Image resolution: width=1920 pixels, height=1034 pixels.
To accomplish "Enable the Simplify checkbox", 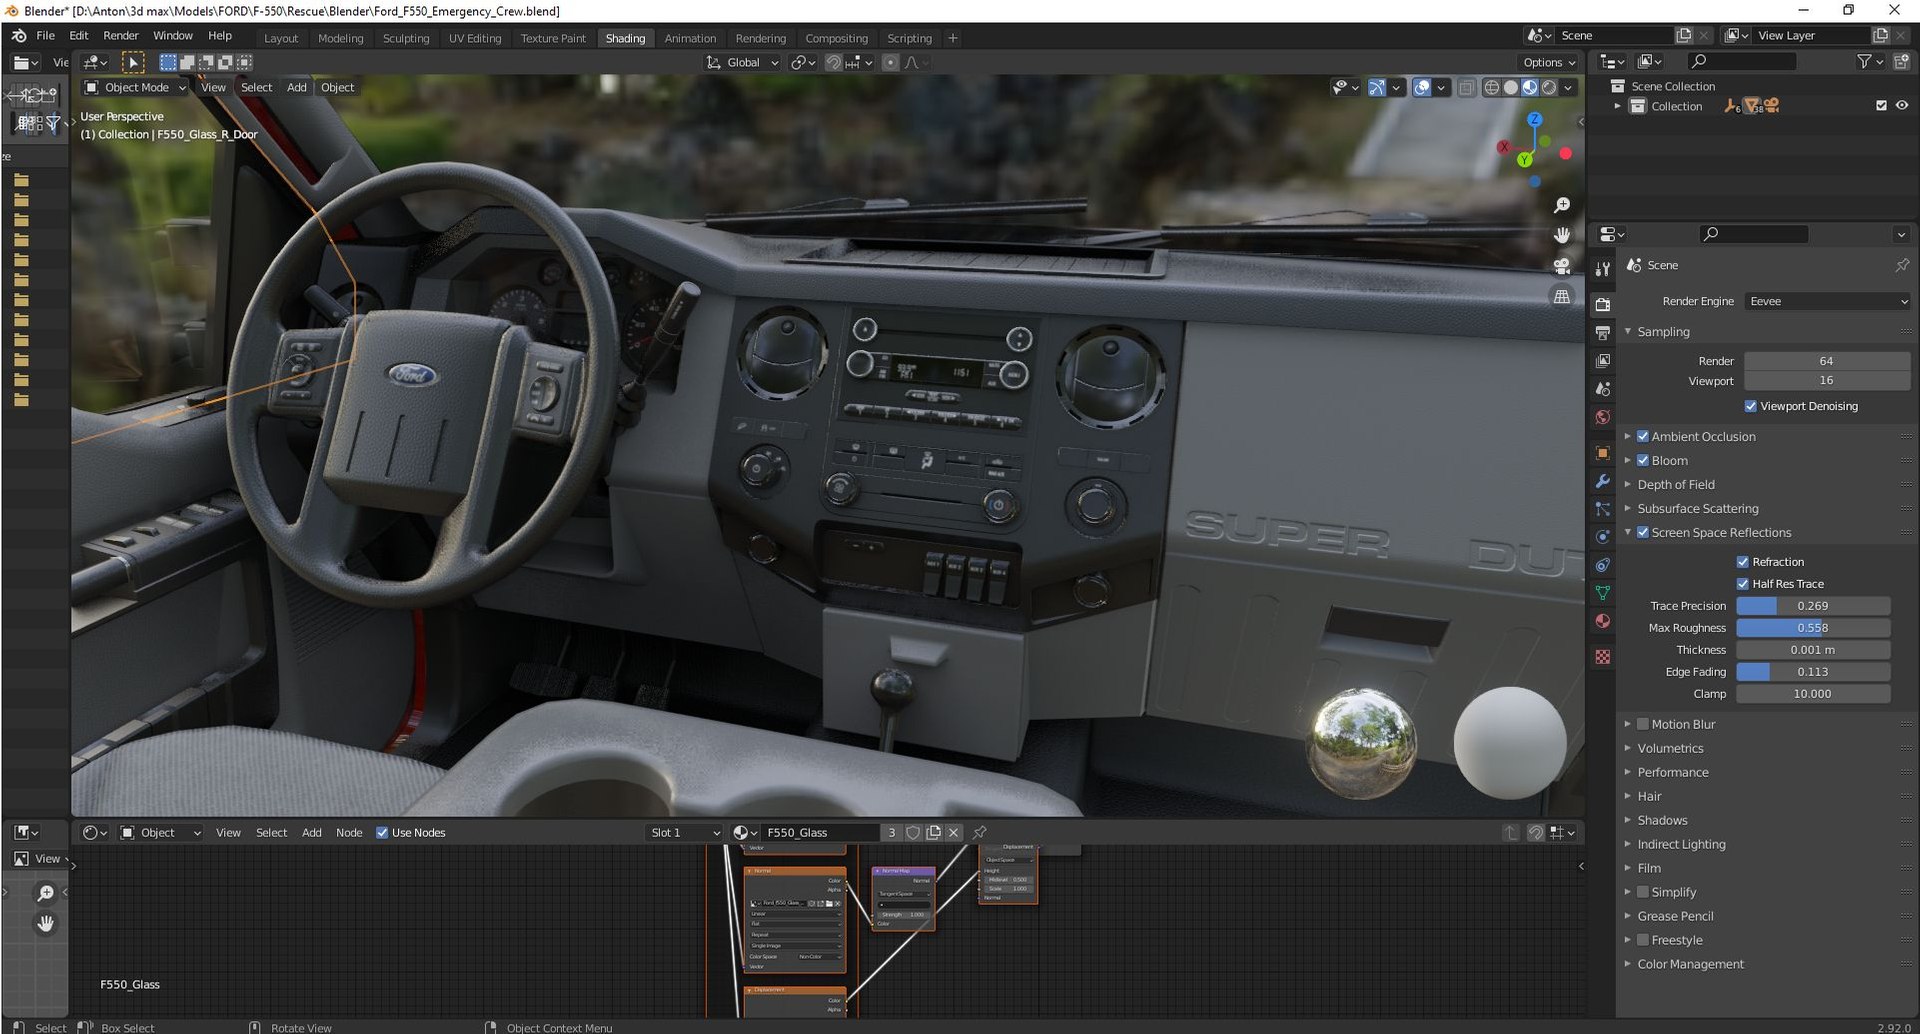I will click(x=1642, y=892).
